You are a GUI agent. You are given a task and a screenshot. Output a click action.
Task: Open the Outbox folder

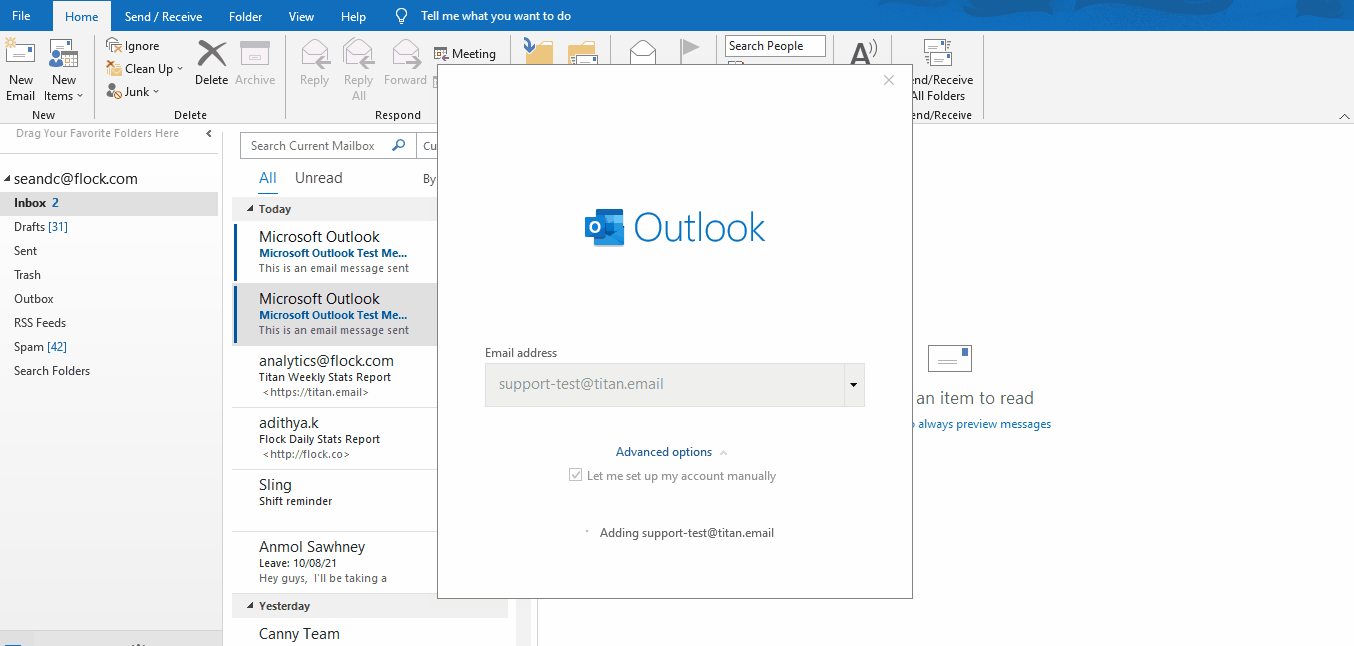coord(109,299)
